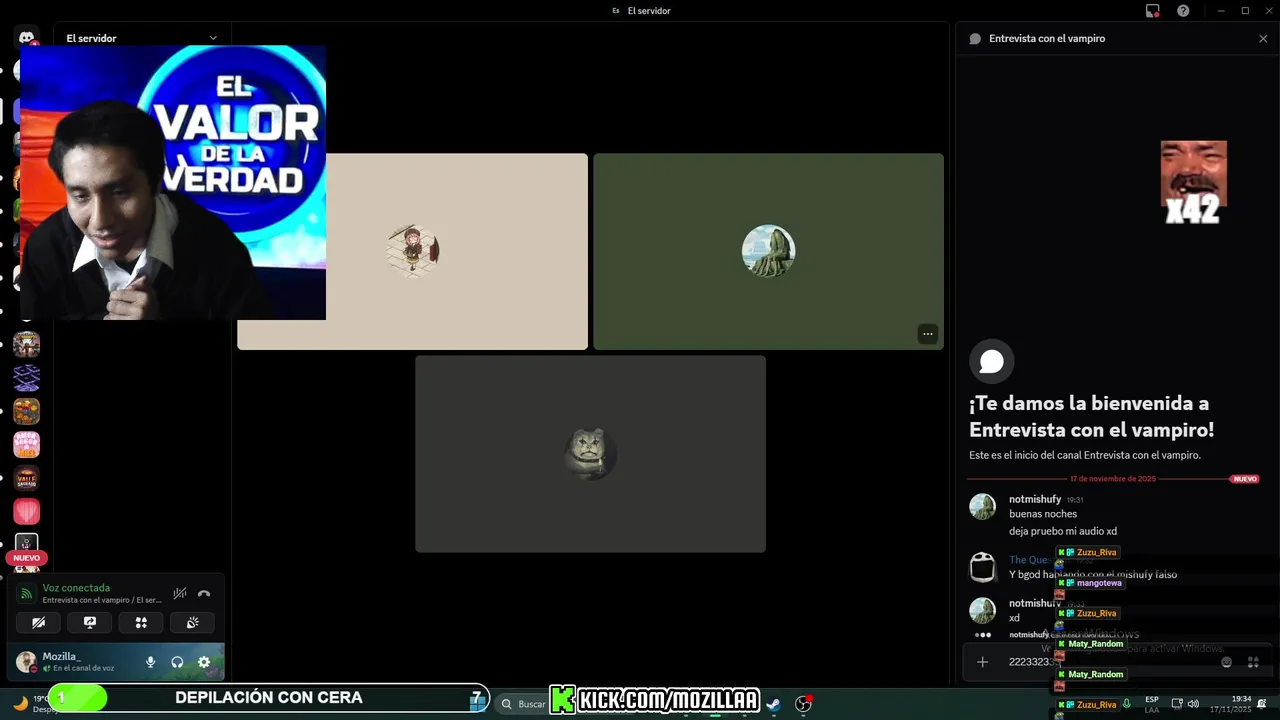Open Discord home direct messages icon

(27, 38)
